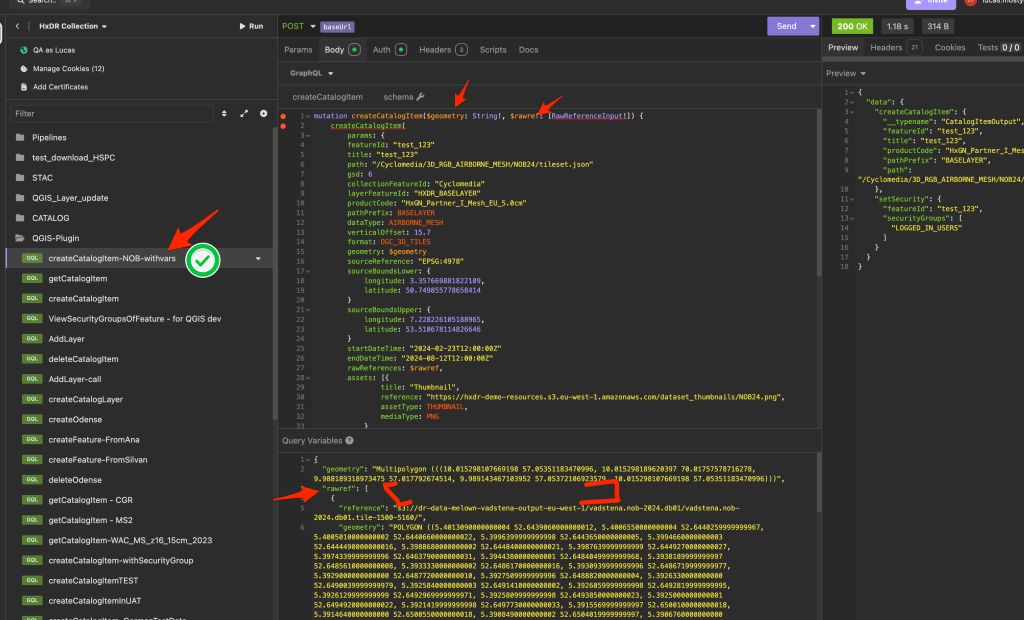Collapse the sourceBoundsLower block at line 17

coord(306,272)
